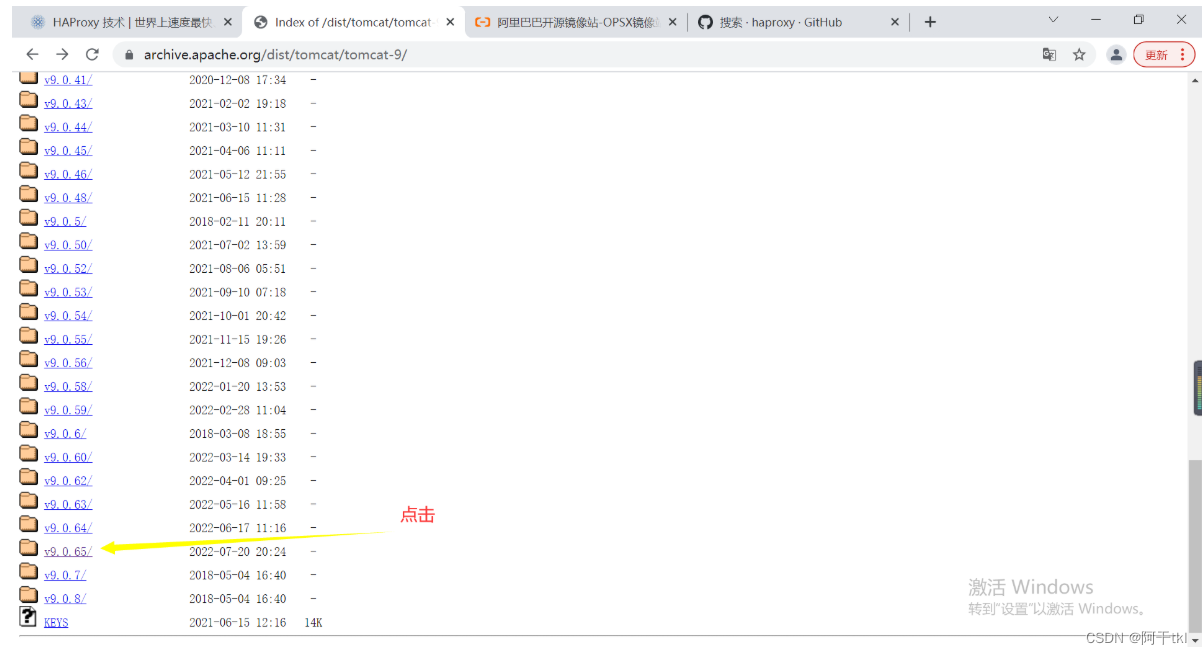Click the vertical page scrollbar thumb

coord(1193,547)
